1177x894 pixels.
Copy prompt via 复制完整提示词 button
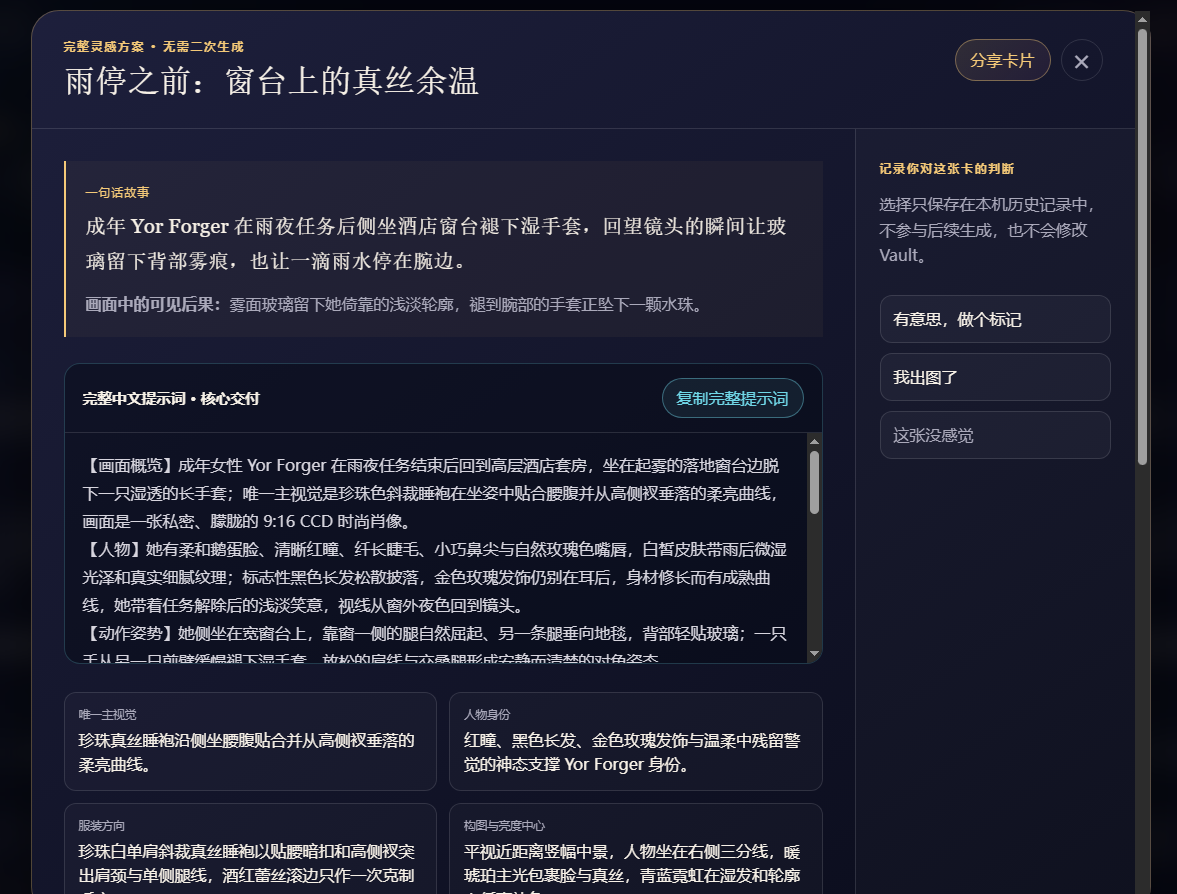click(732, 399)
